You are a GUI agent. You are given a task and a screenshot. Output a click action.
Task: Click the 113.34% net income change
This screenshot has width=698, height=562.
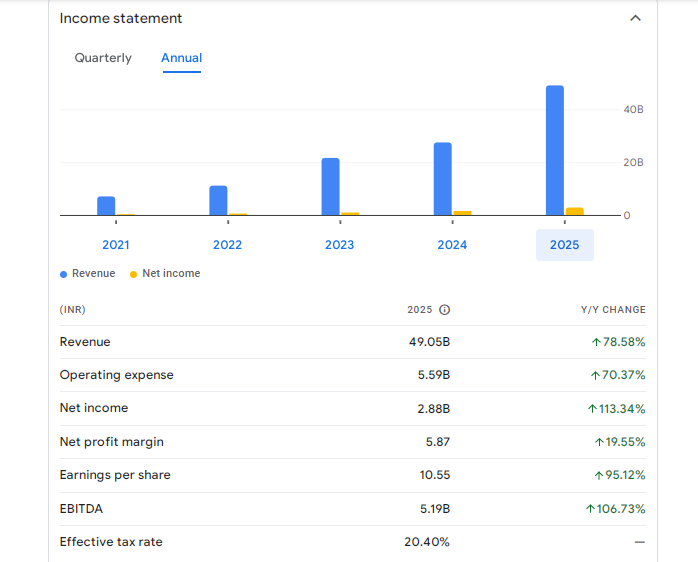click(616, 408)
